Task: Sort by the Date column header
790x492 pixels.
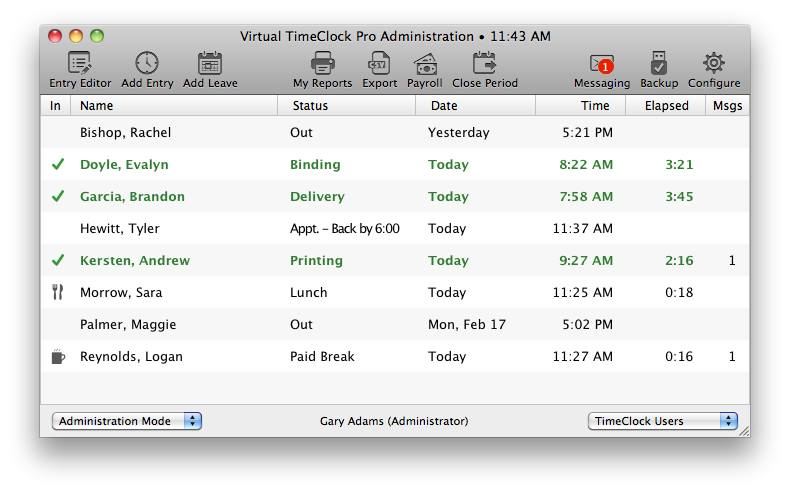Action: coord(475,106)
